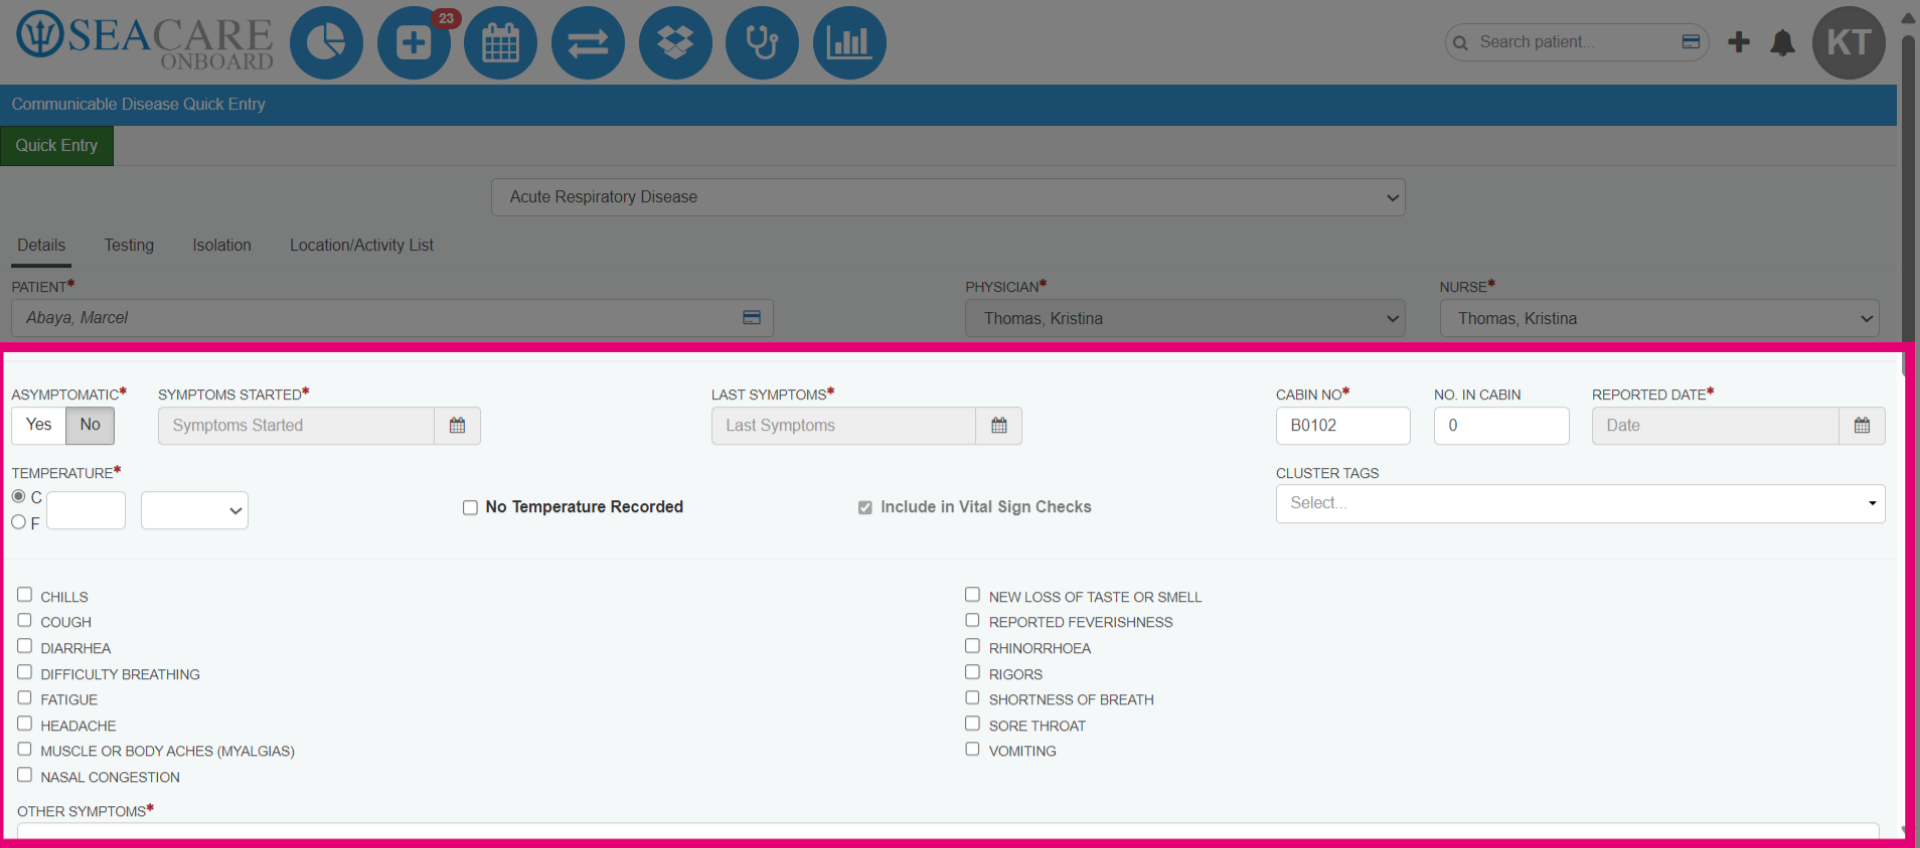Check the FATIGUE symptom
This screenshot has height=848, width=1920.
pyautogui.click(x=25, y=698)
